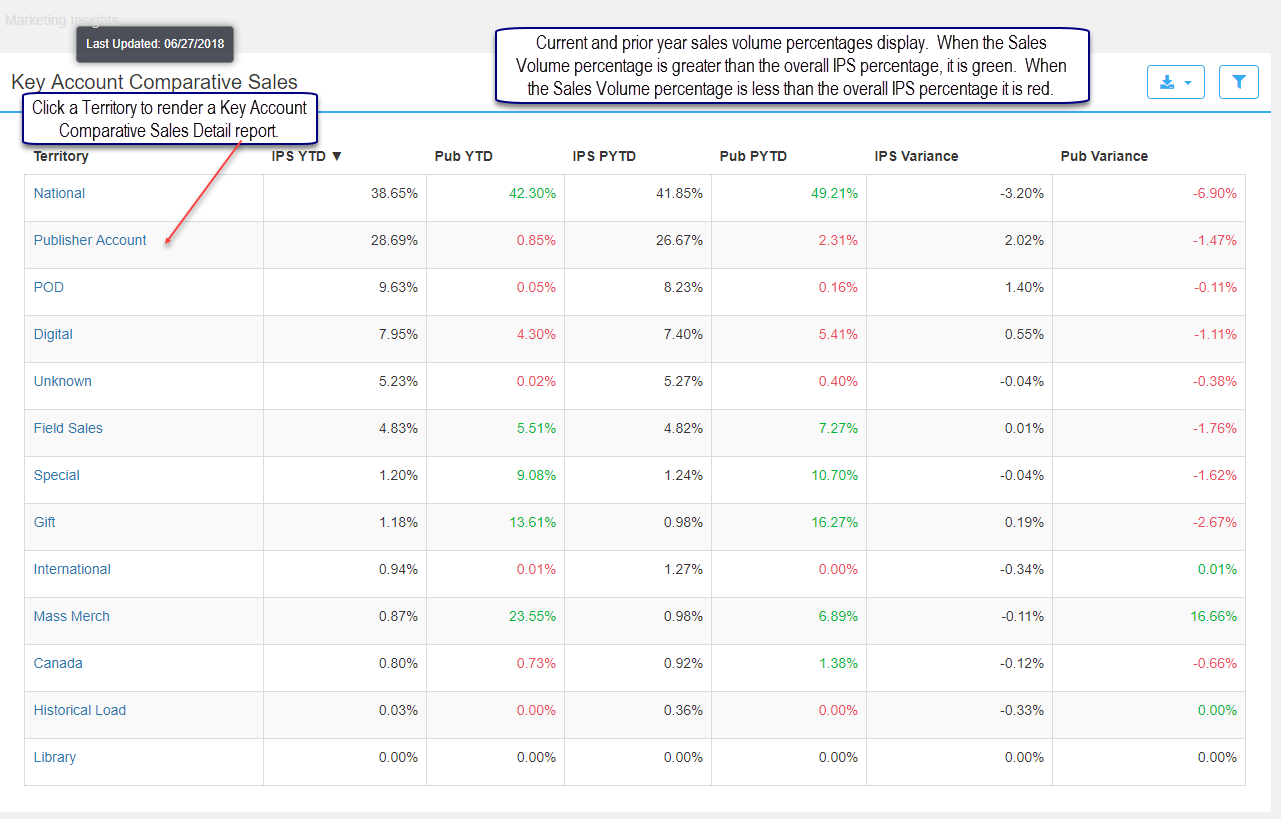Image resolution: width=1281 pixels, height=819 pixels.
Task: Open the Mass Merch territory link
Action: pyautogui.click(x=71, y=616)
